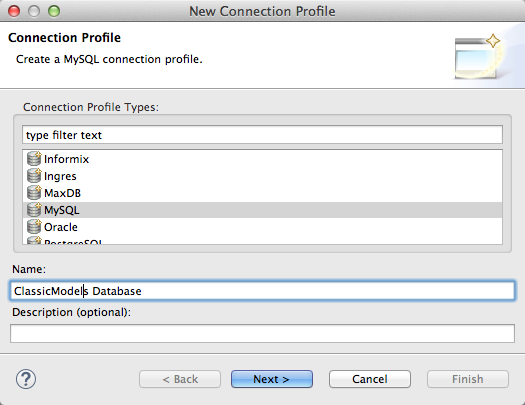
Task: Open help via the question mark icon
Action: point(26,379)
